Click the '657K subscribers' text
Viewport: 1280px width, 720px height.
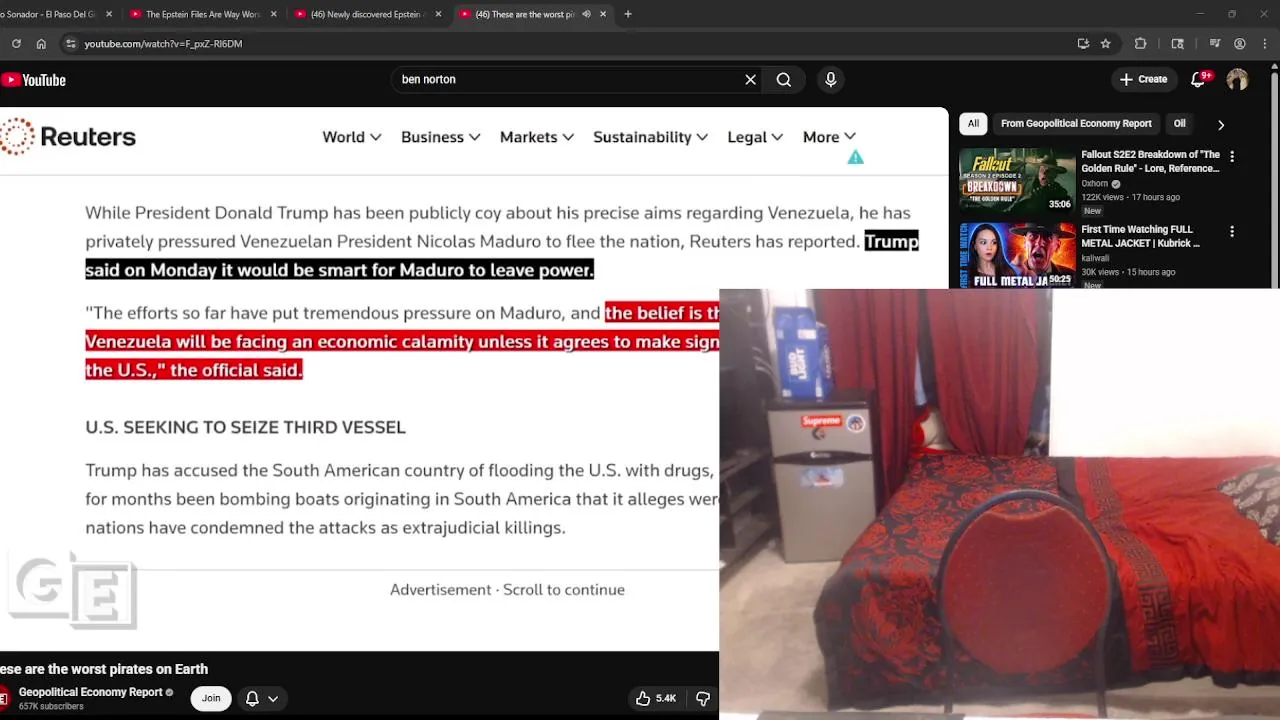click(x=51, y=707)
